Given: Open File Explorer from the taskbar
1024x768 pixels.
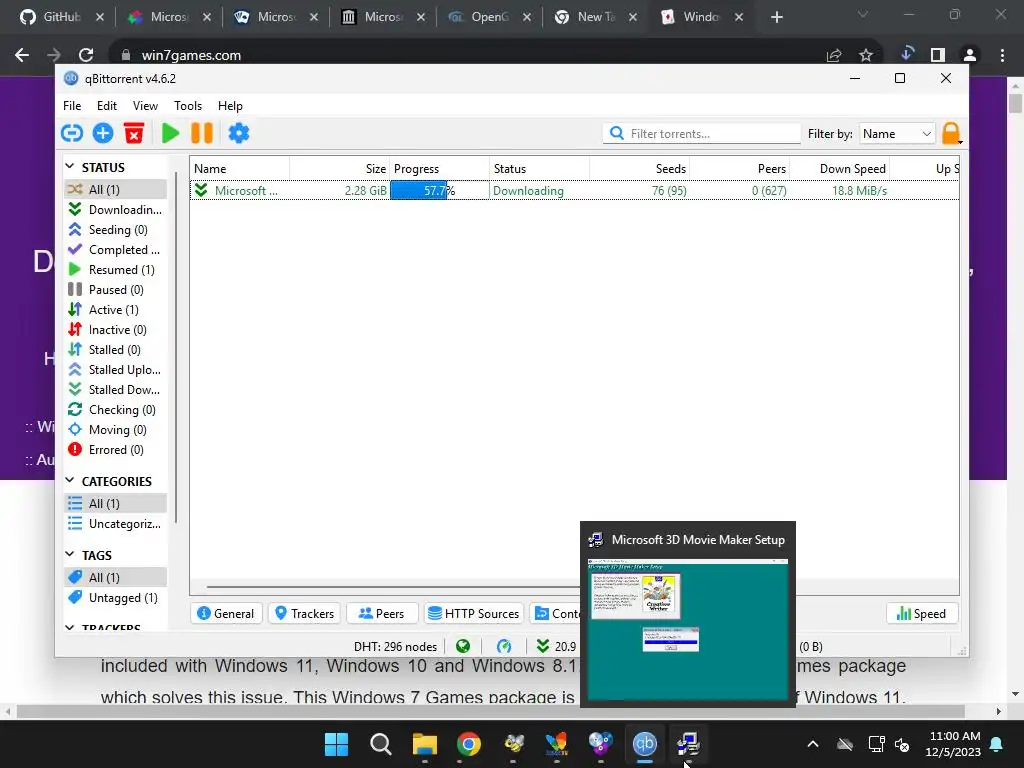Looking at the screenshot, I should [424, 744].
